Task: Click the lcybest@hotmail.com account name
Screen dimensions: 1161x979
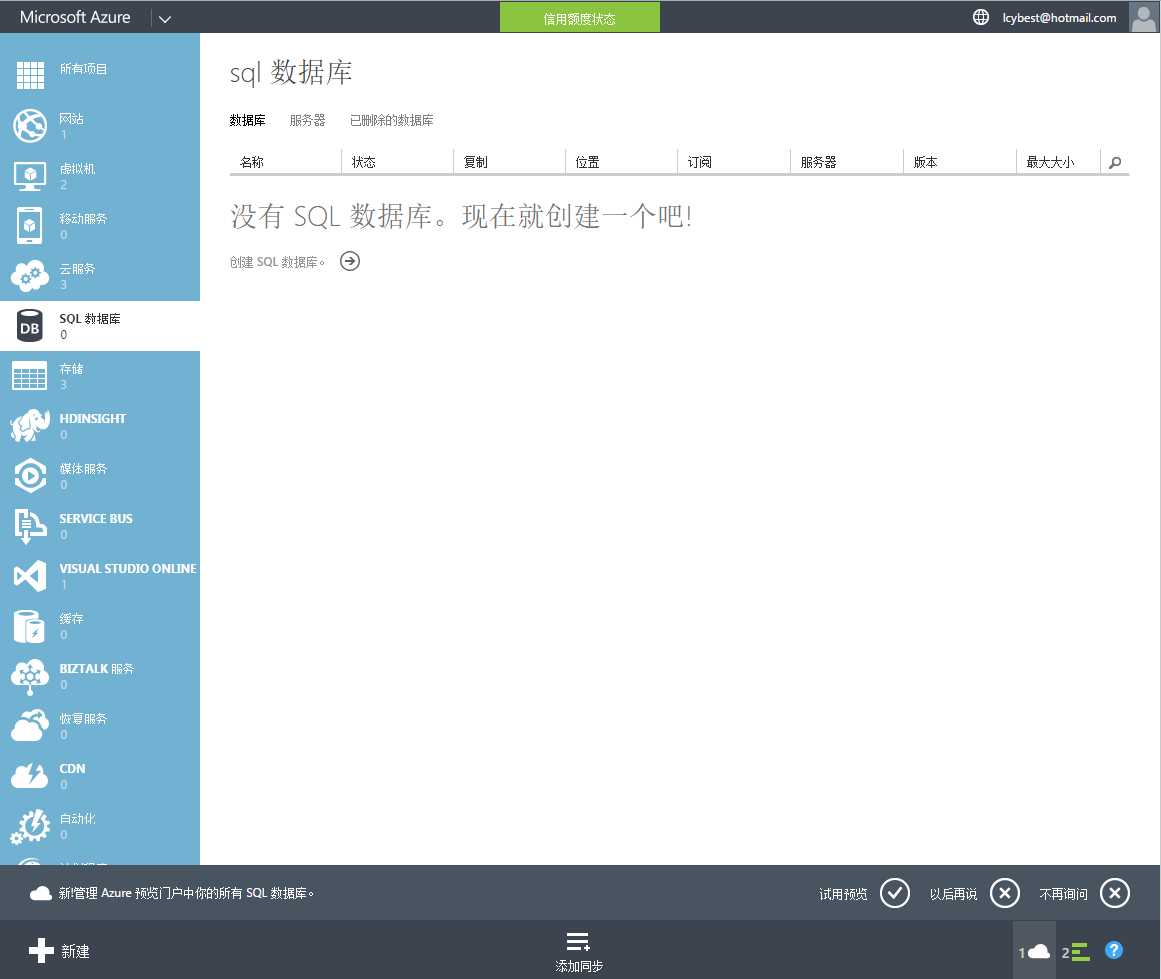Action: coord(1060,18)
